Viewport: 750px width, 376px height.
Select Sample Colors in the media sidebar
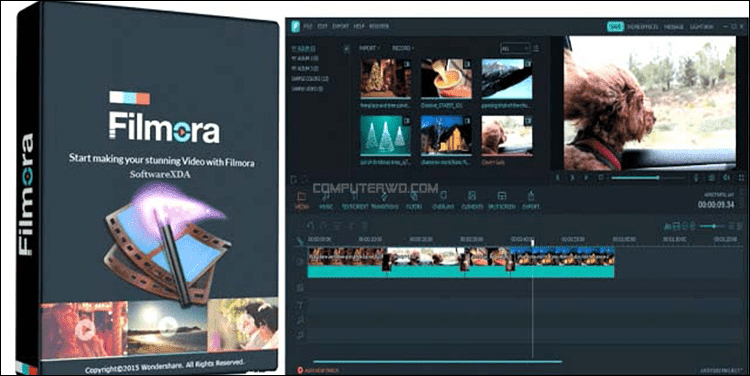(x=310, y=78)
